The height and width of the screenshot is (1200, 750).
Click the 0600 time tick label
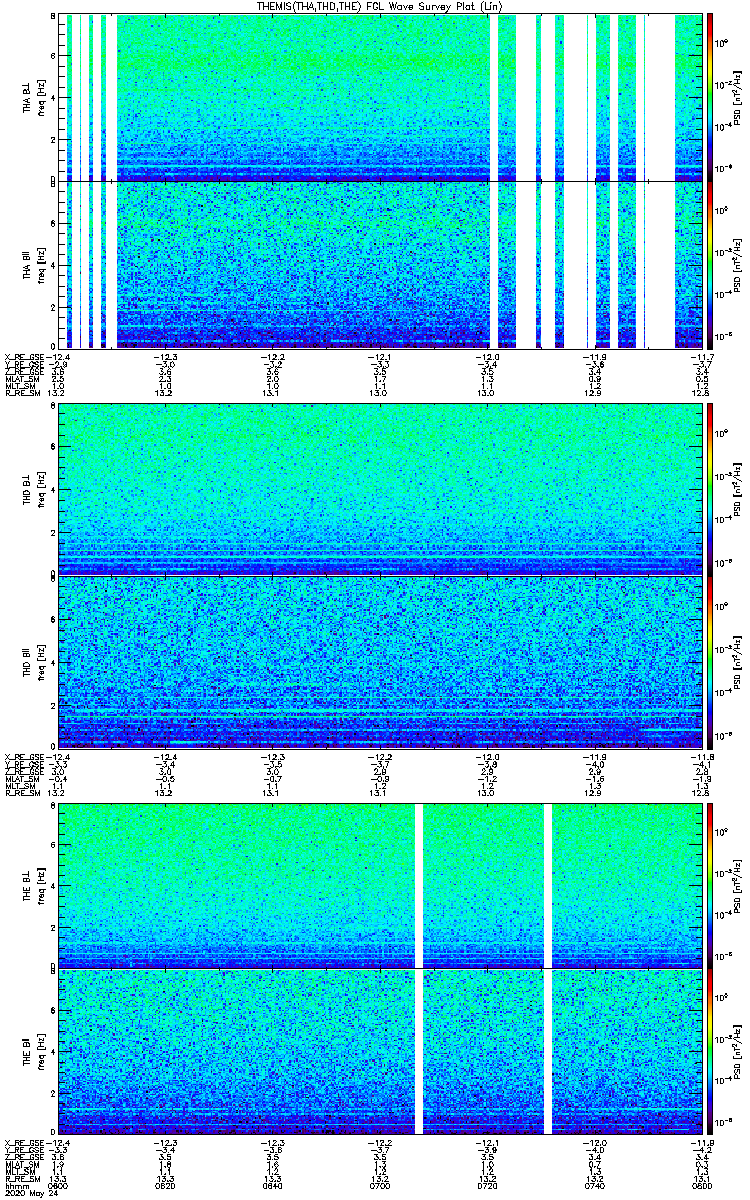[60, 1187]
